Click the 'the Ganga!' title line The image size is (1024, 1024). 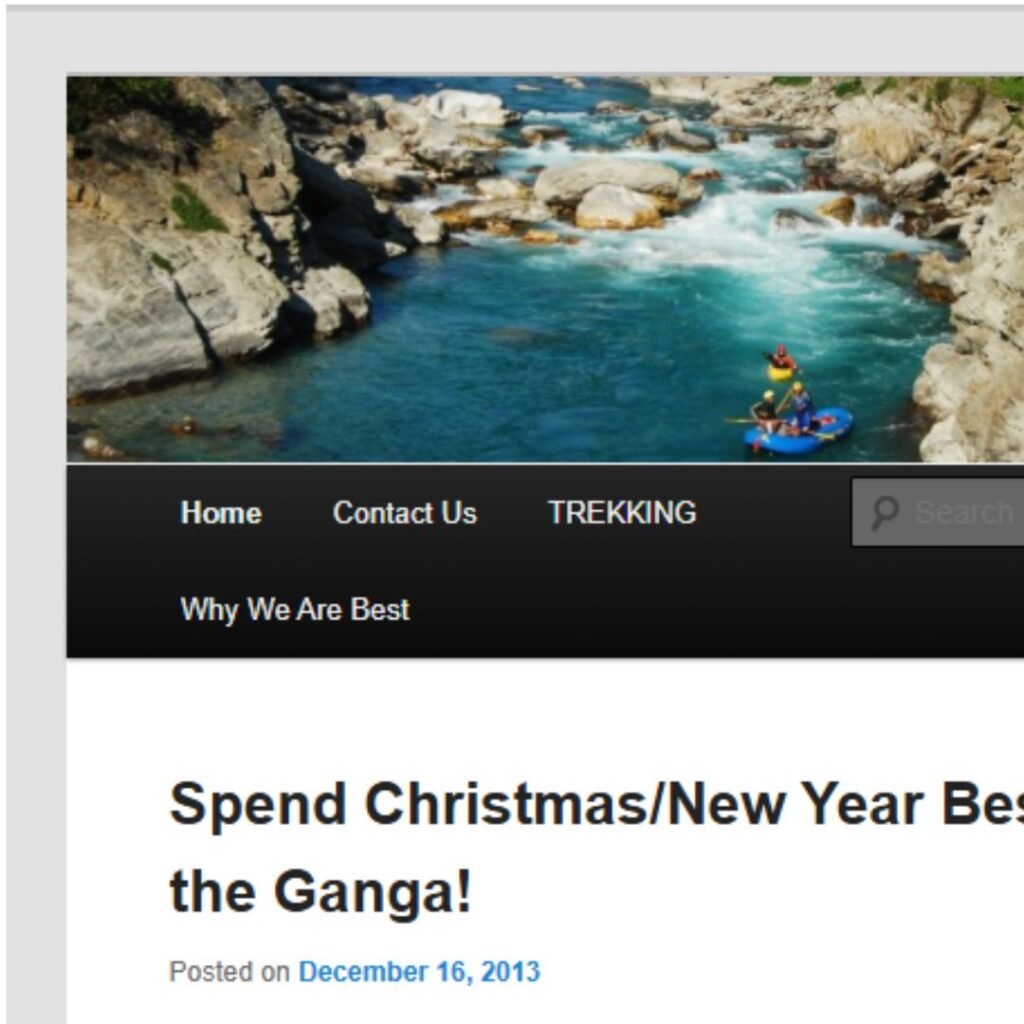pos(320,892)
